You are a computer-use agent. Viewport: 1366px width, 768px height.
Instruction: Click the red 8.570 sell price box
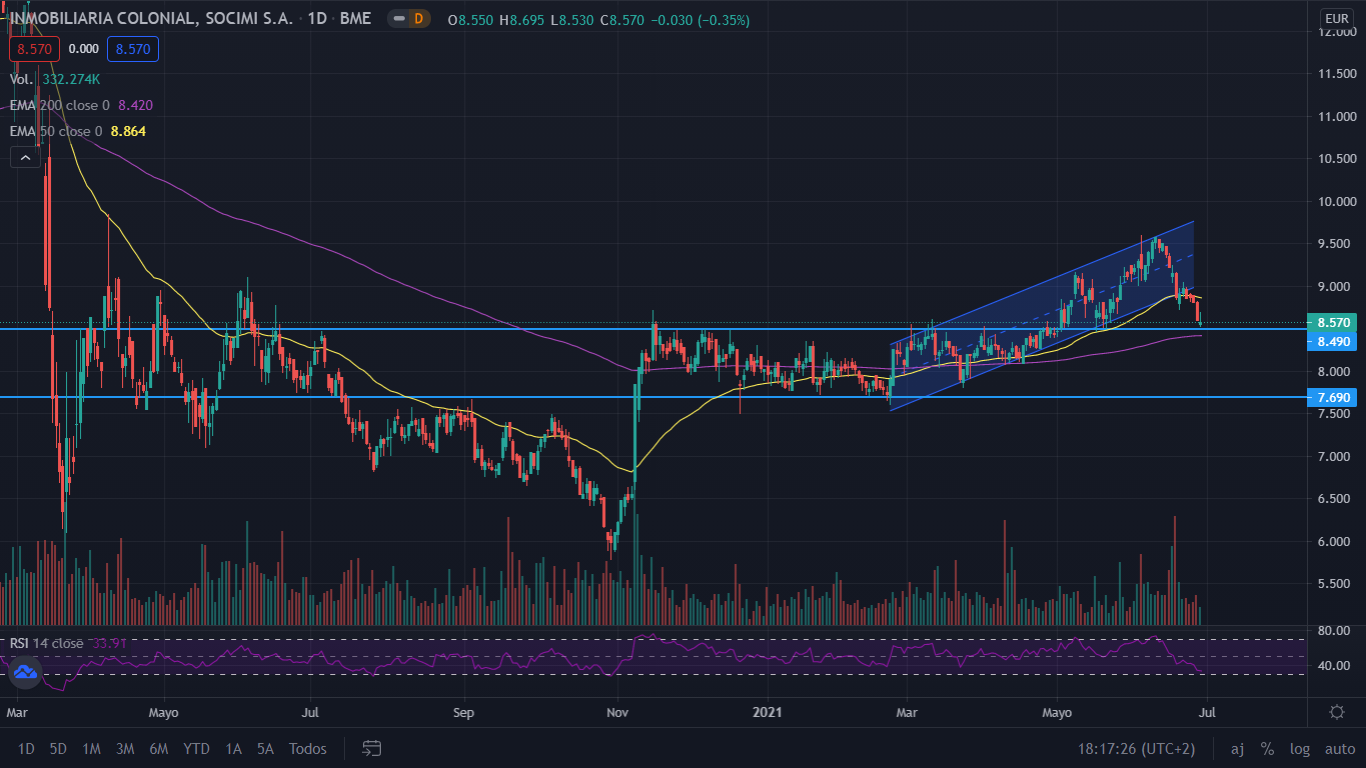(x=35, y=48)
